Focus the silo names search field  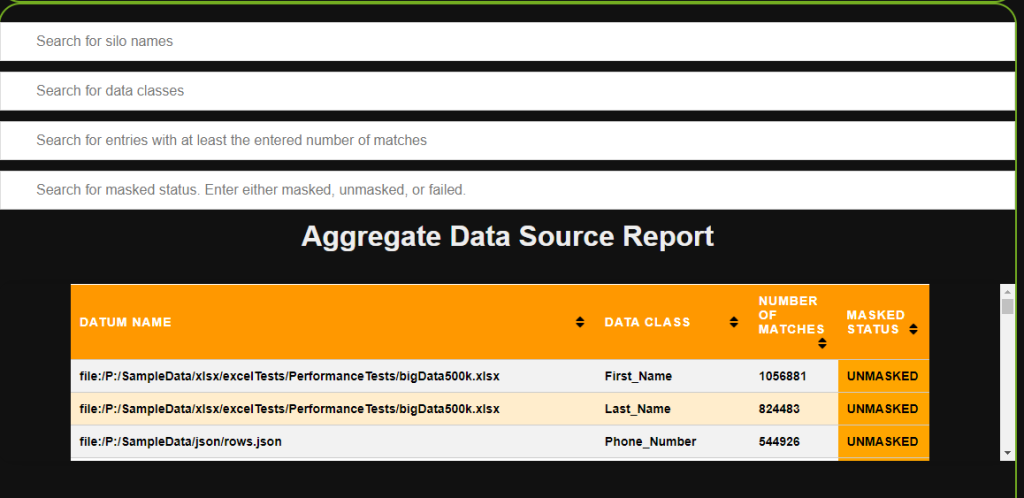pyautogui.click(x=507, y=42)
